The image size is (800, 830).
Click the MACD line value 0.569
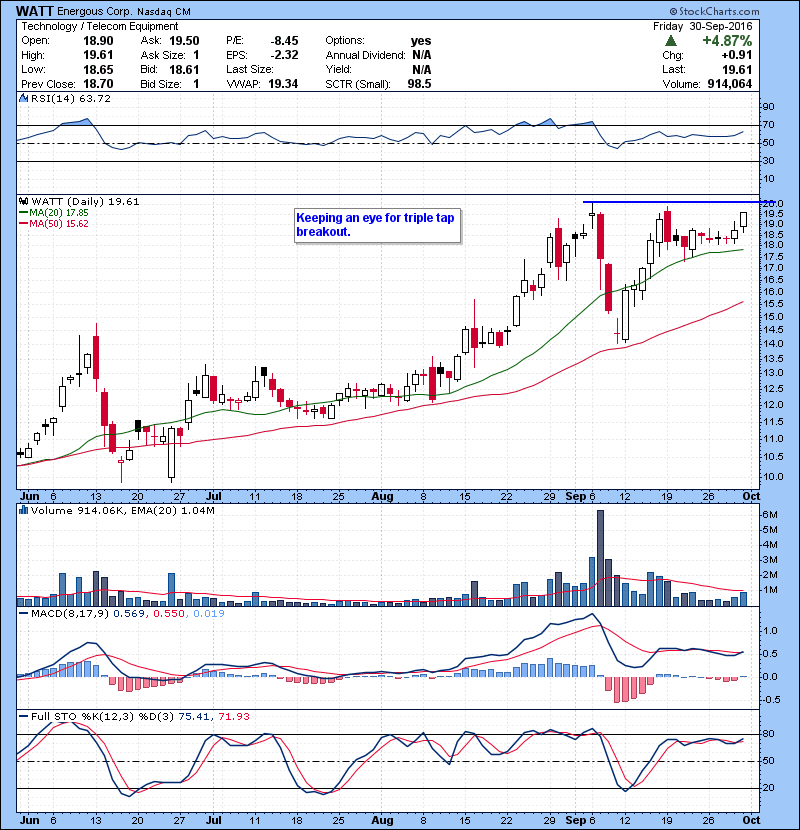point(129,614)
